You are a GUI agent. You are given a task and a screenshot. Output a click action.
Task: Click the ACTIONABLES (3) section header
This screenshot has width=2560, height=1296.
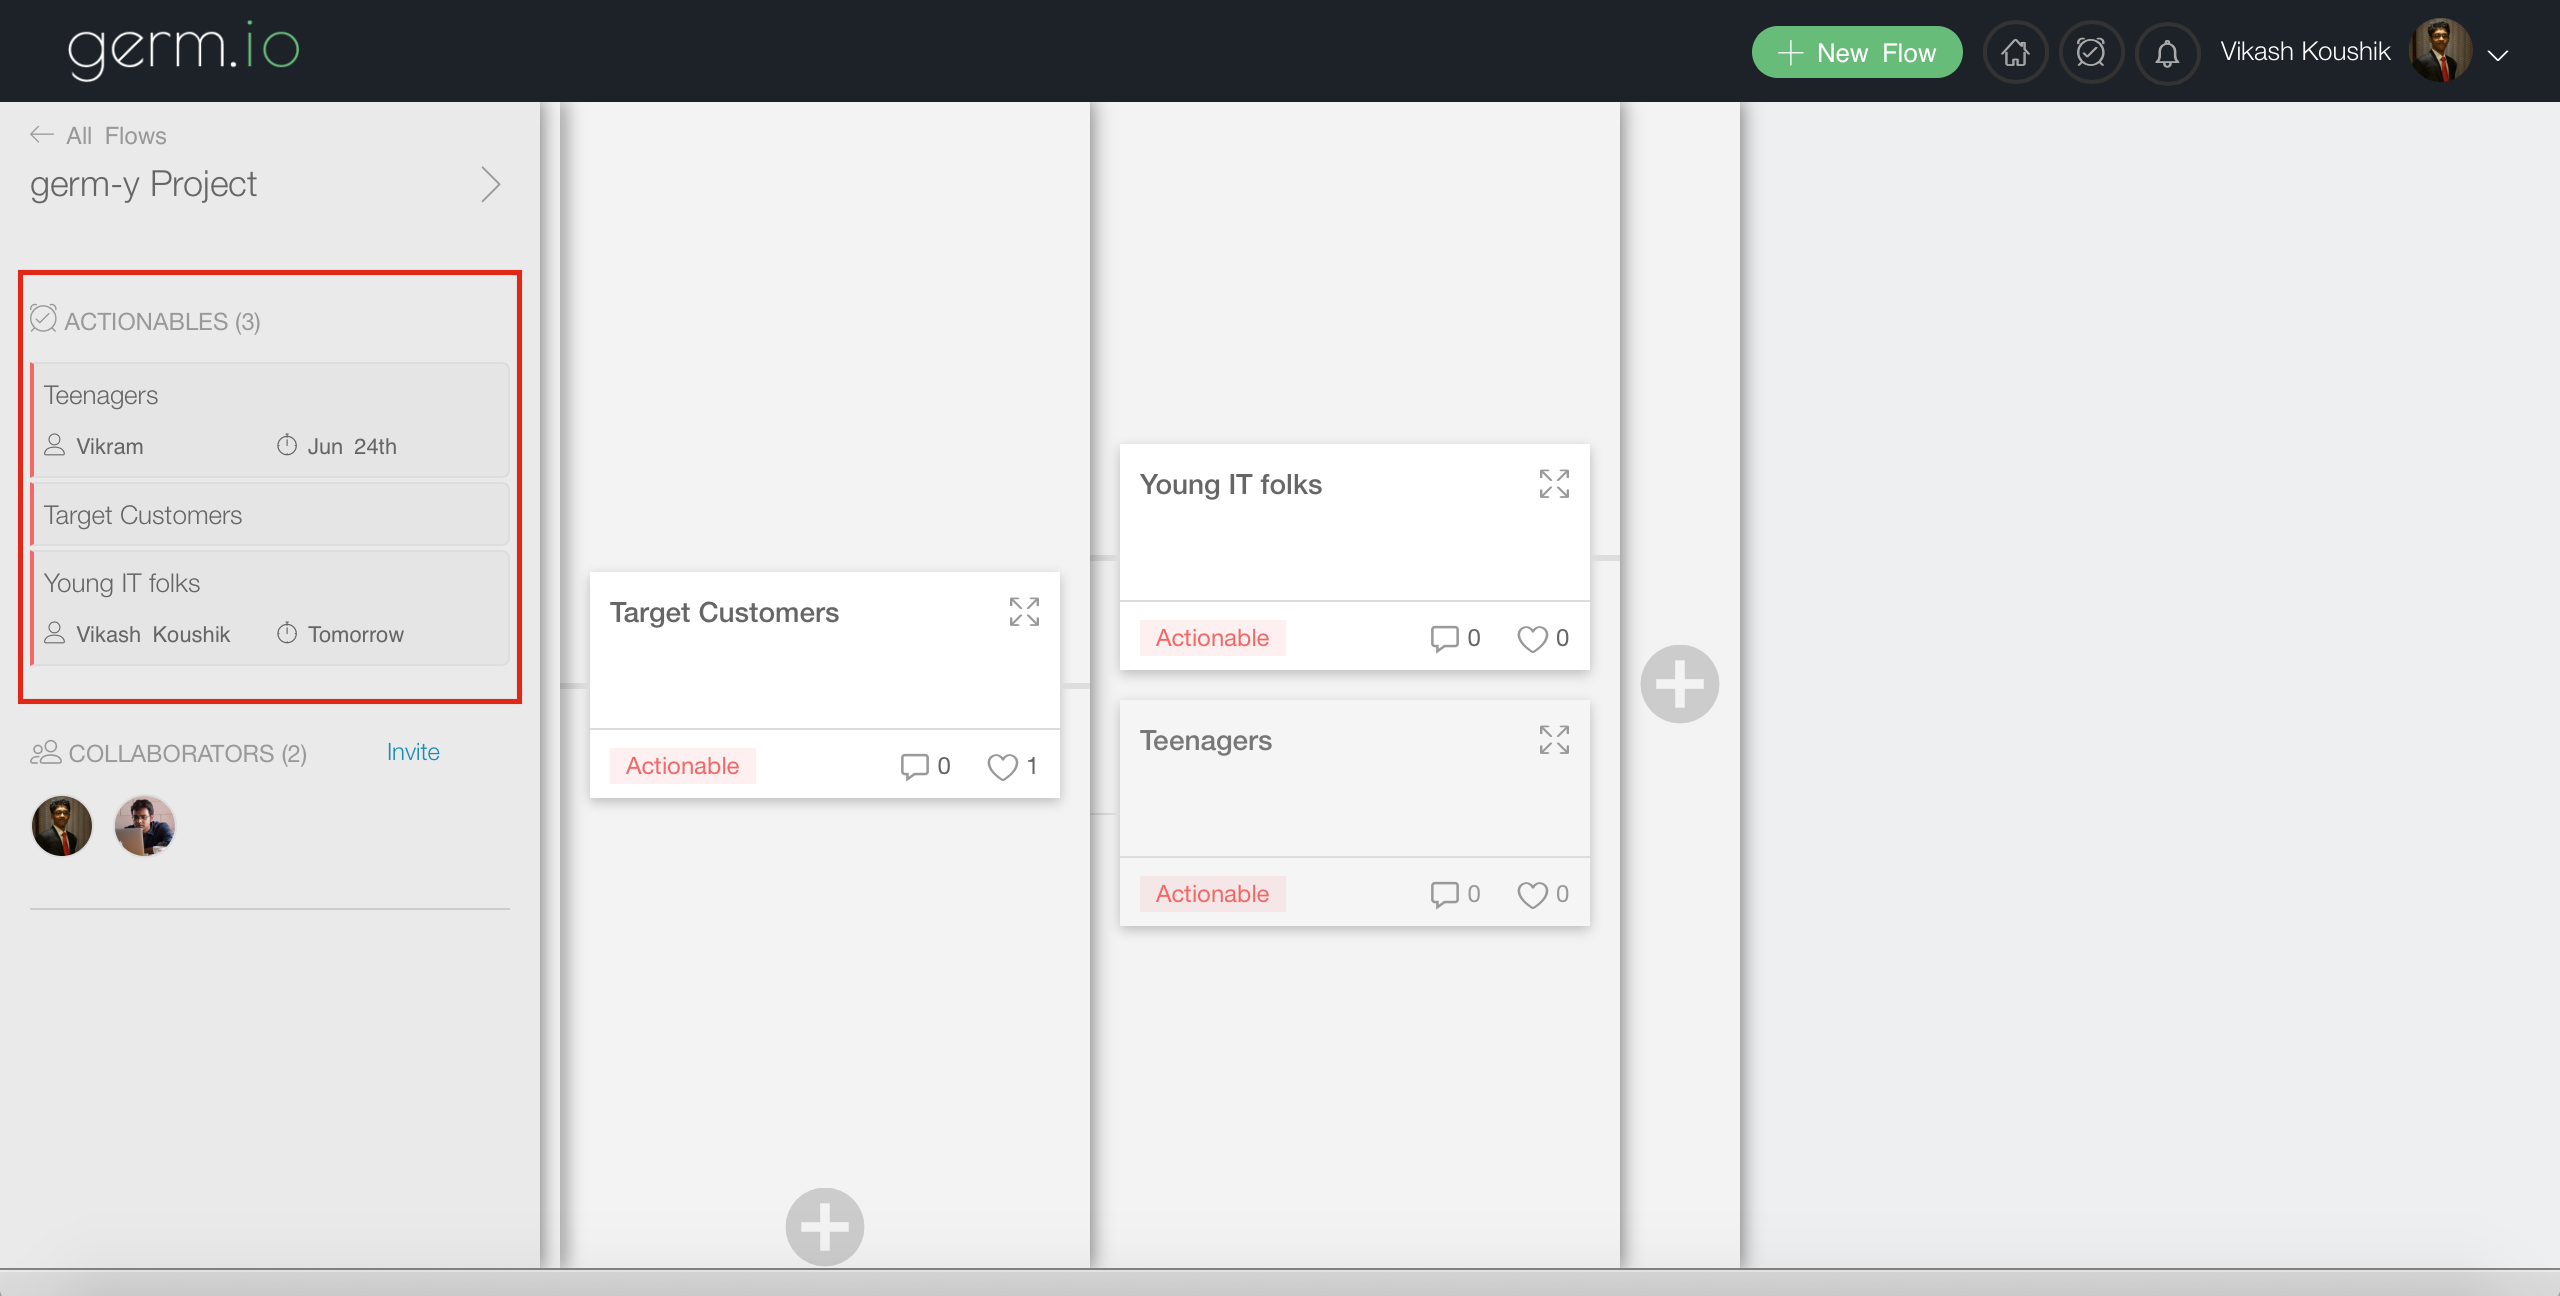pos(162,321)
